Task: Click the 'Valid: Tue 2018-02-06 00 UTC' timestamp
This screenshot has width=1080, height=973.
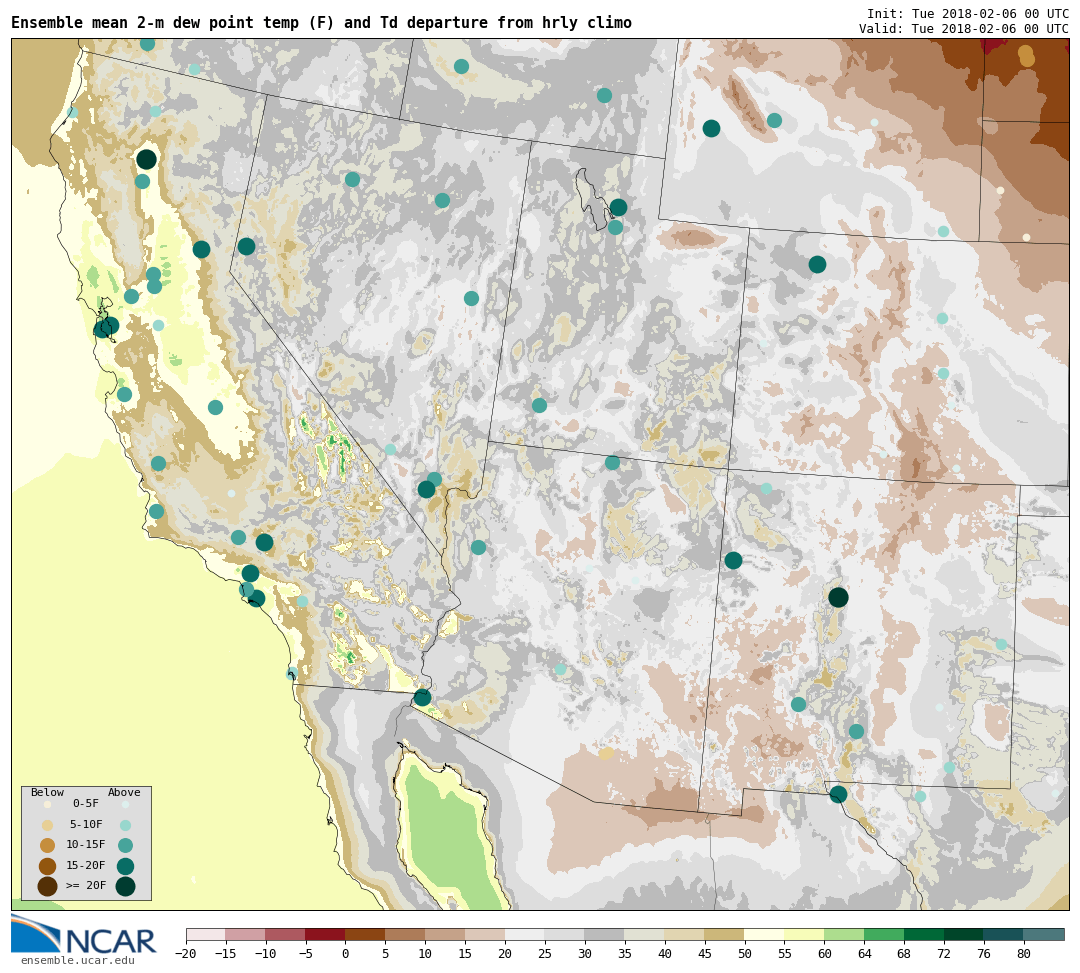Action: tap(963, 29)
